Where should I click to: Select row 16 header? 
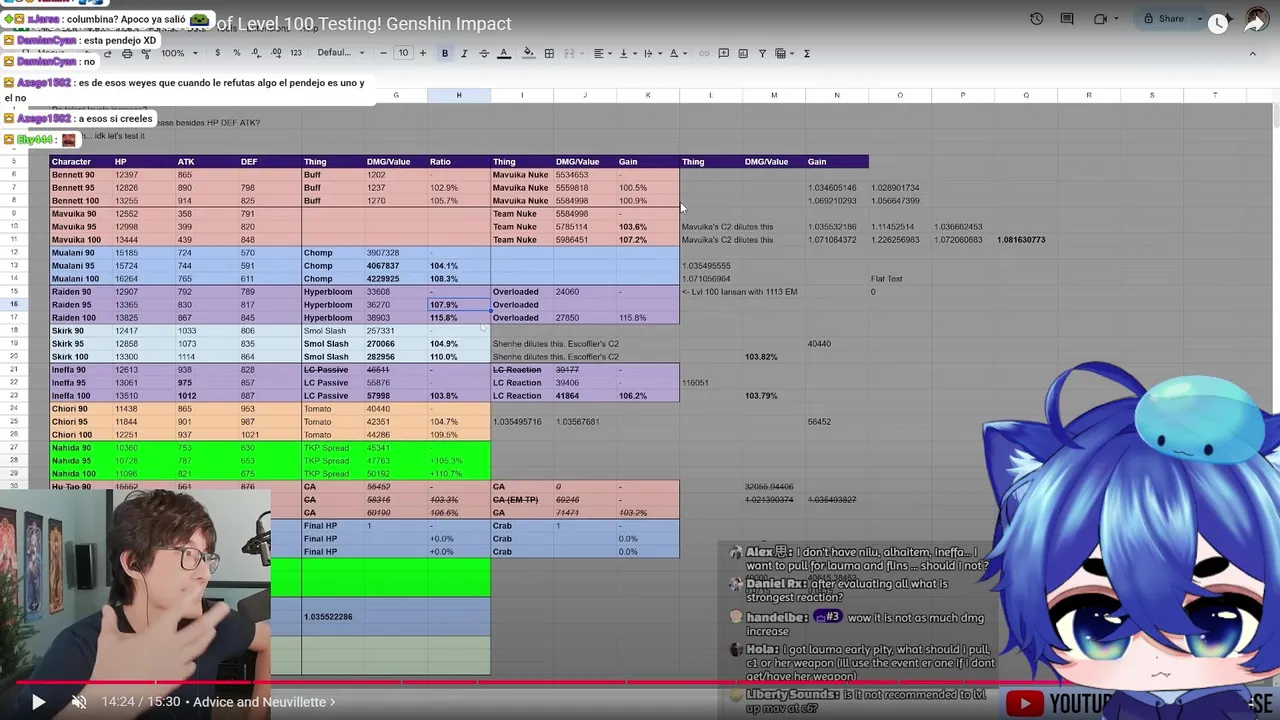(14, 304)
